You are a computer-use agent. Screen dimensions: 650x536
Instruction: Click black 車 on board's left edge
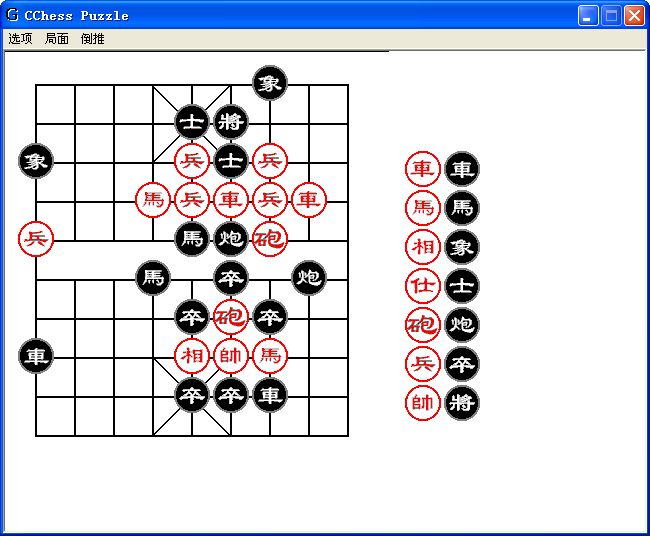click(x=36, y=355)
